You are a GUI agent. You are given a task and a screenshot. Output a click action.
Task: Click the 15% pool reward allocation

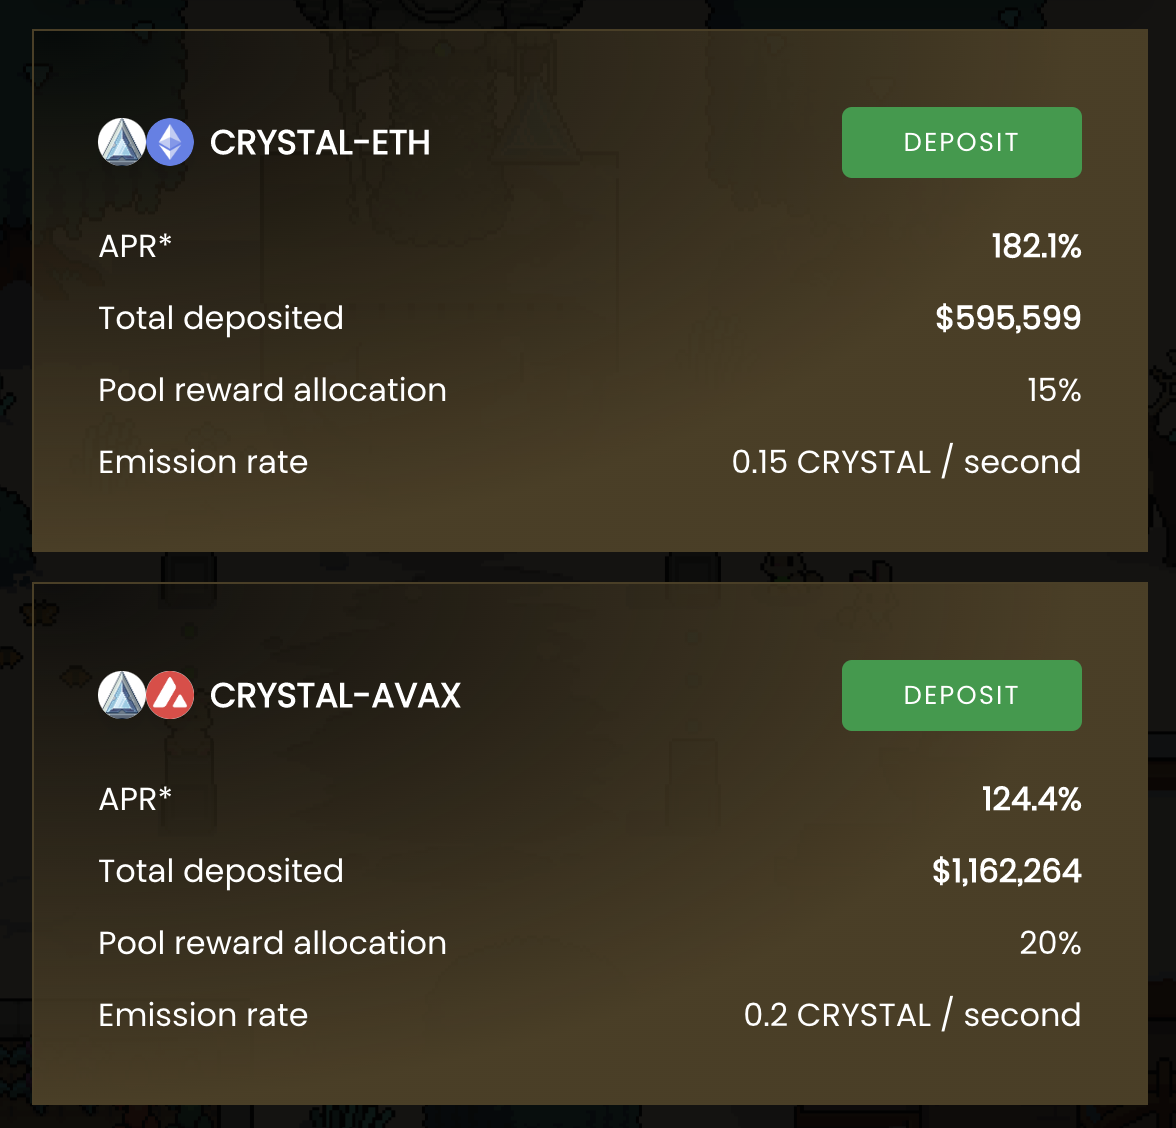(1054, 390)
